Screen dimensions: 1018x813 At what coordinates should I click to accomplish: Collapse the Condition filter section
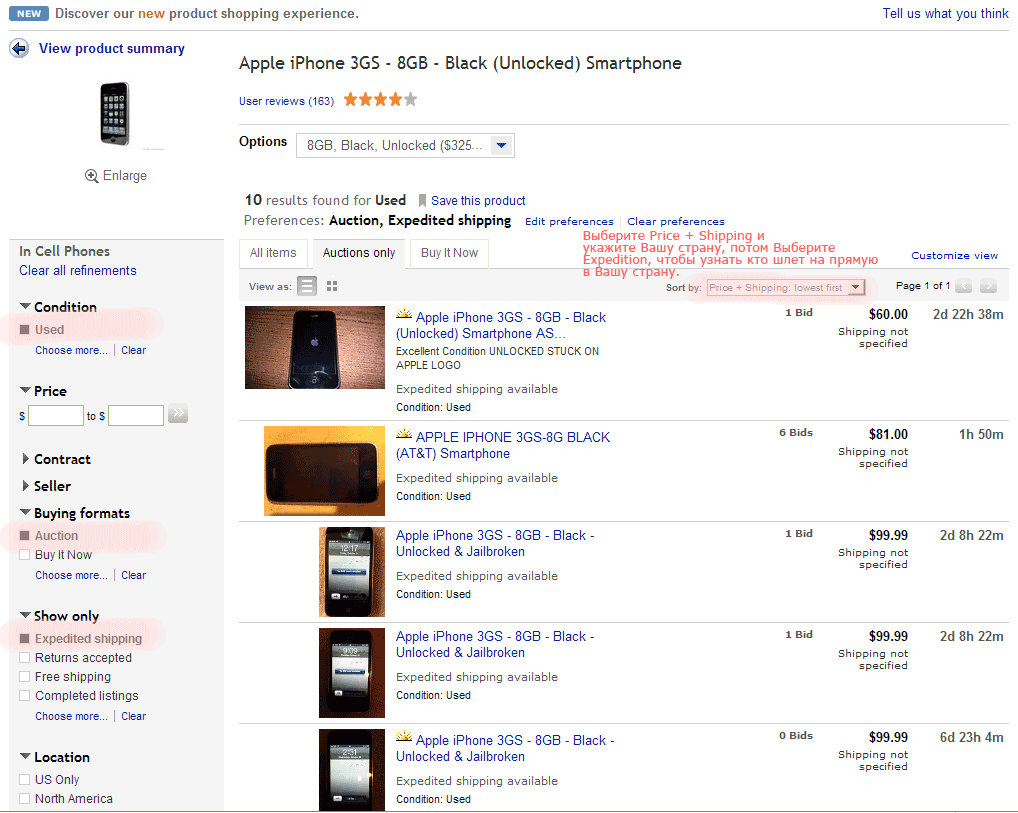coord(24,306)
